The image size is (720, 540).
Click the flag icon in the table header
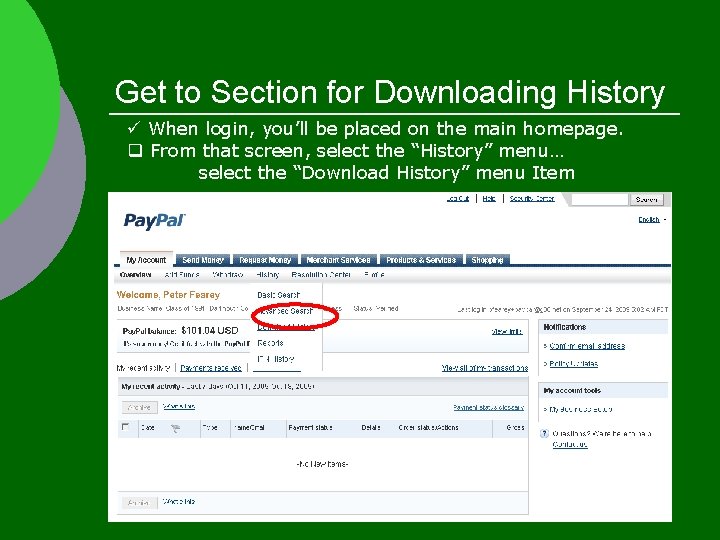[x=175, y=429]
